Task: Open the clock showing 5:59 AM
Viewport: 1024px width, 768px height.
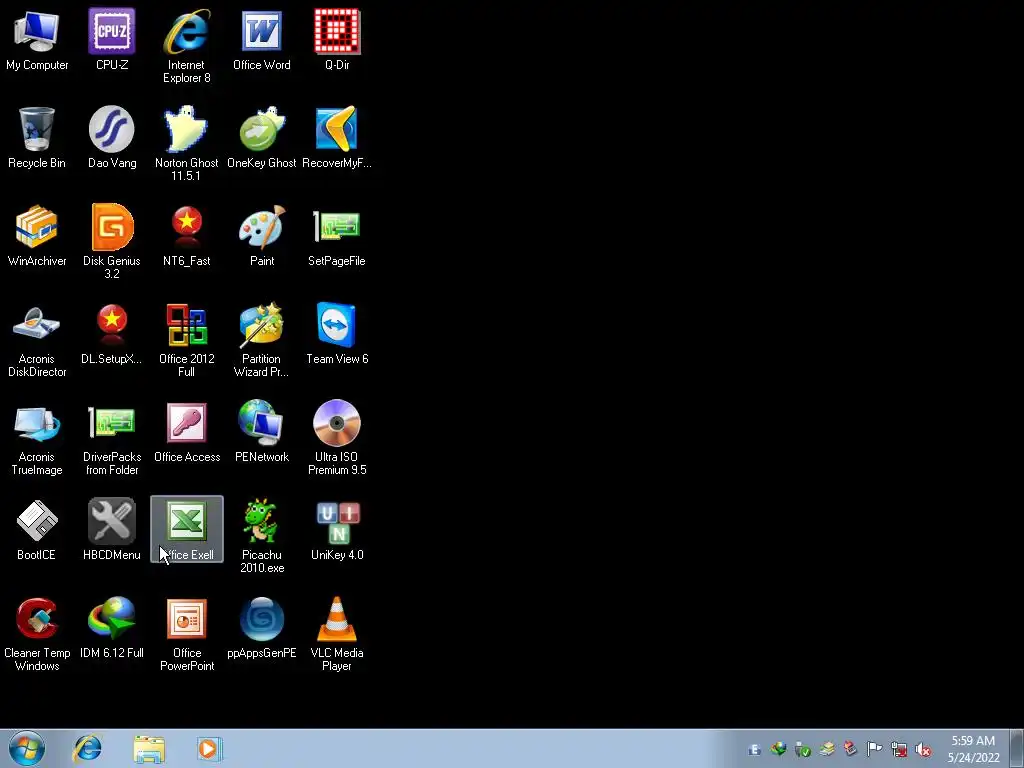Action: point(973,749)
